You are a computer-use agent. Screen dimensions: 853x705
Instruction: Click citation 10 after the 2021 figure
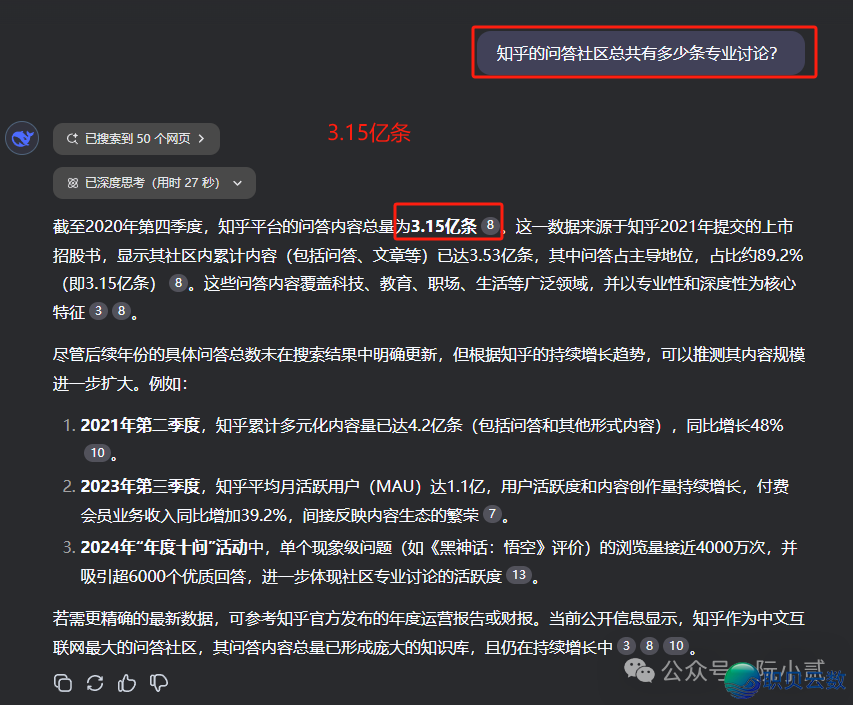coord(98,452)
